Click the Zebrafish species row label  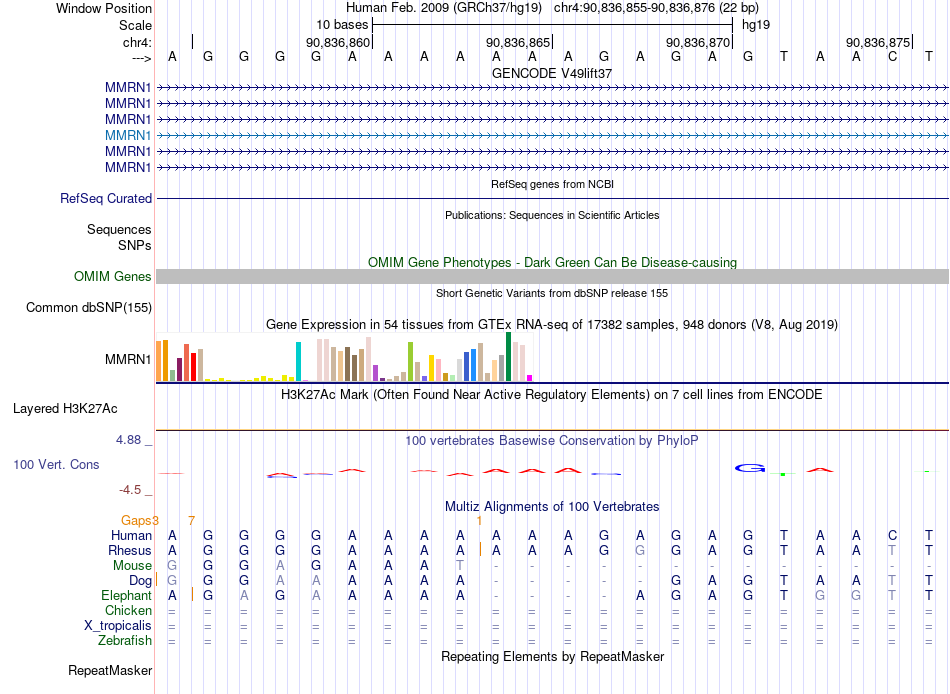[125, 640]
